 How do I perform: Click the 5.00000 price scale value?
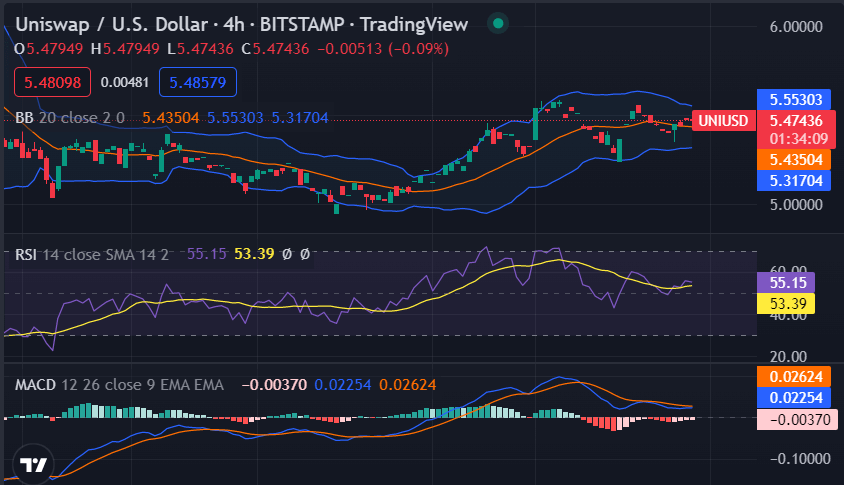(x=796, y=205)
